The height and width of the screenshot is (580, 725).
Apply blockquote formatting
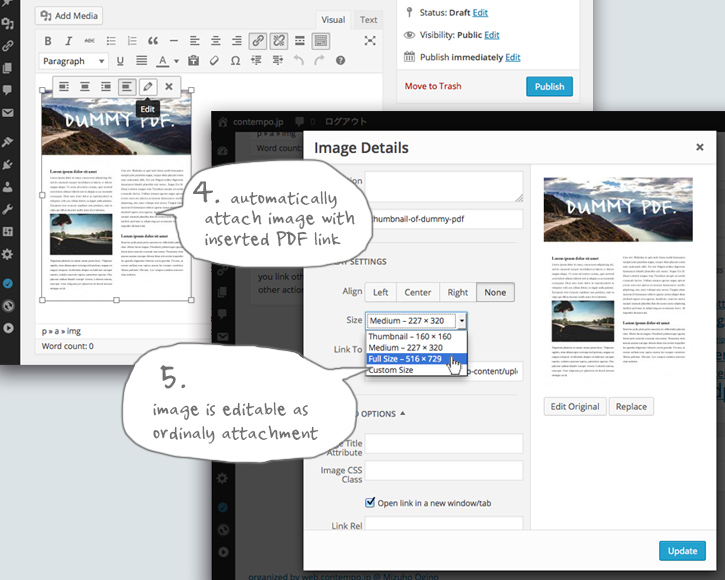pyautogui.click(x=153, y=41)
